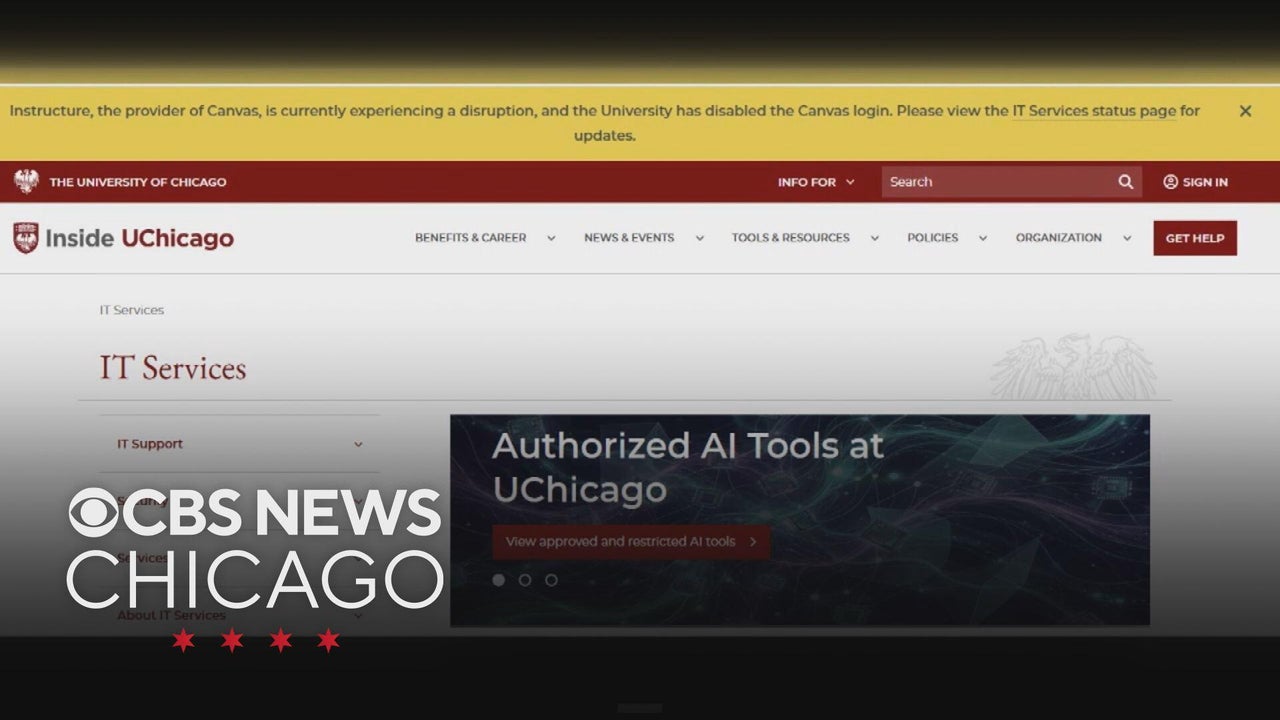Dismiss the Canvas disruption alert banner
This screenshot has width=1280, height=720.
pos(1245,111)
